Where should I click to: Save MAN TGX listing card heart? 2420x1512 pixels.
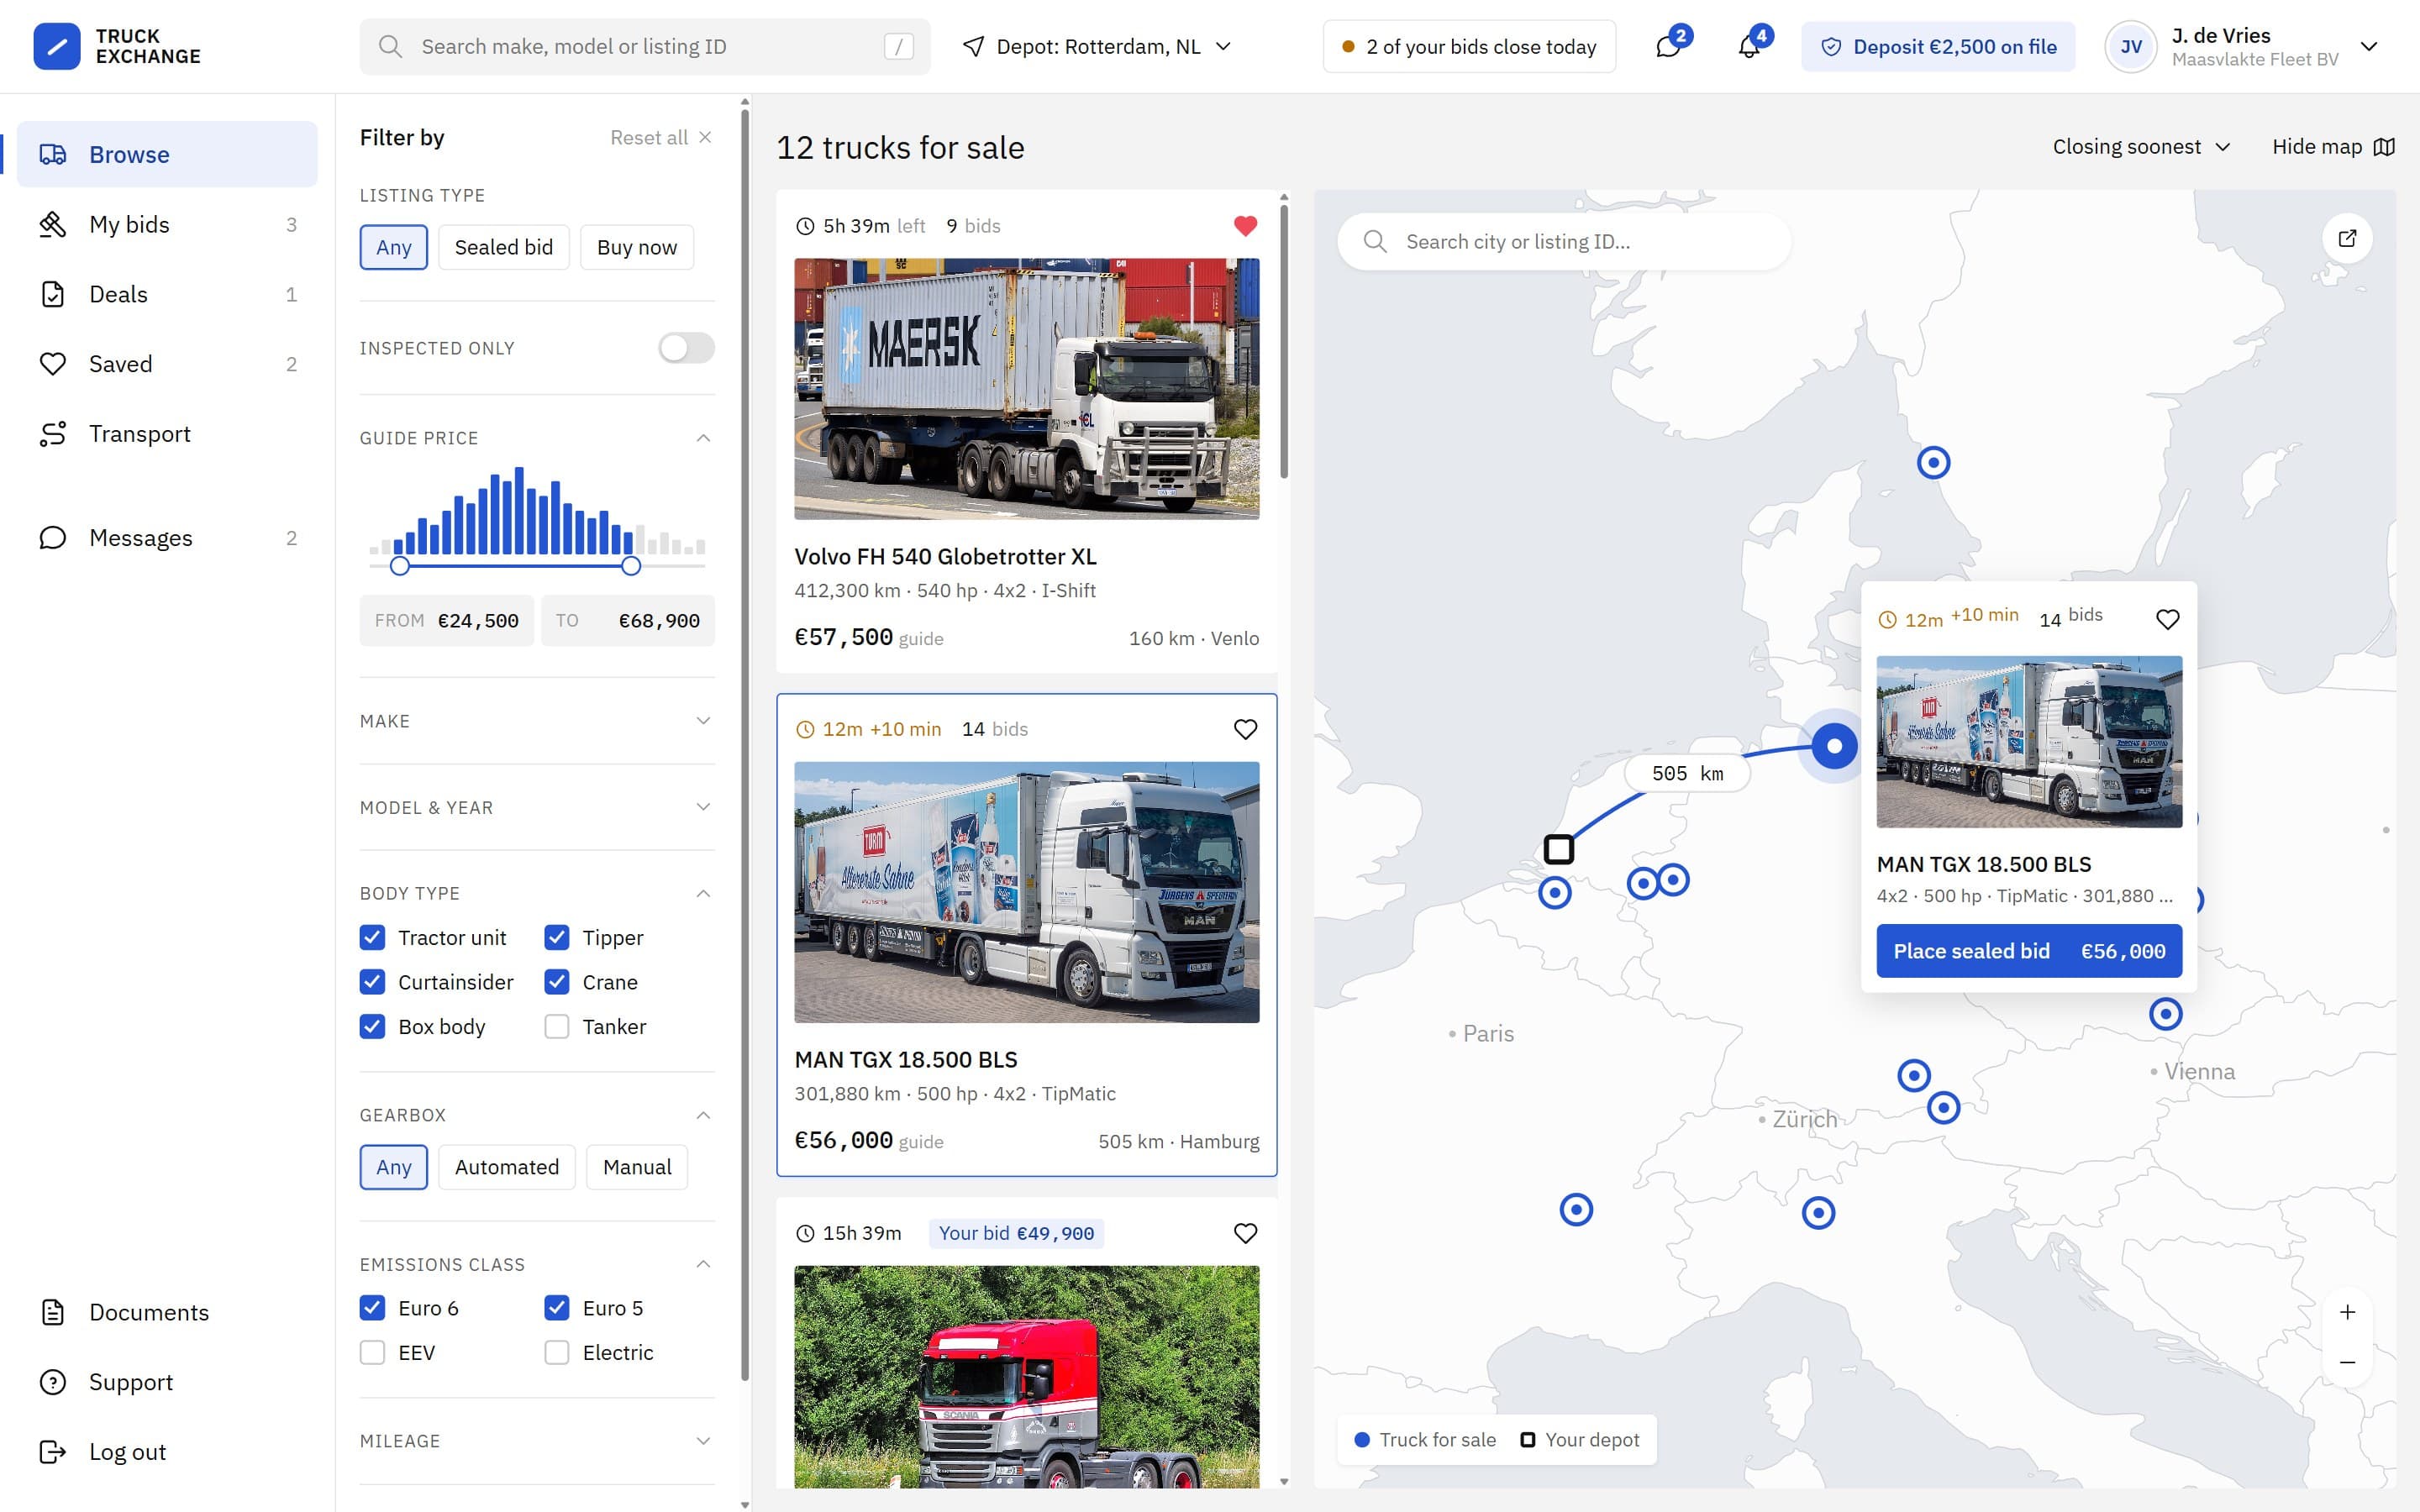[x=1245, y=729]
